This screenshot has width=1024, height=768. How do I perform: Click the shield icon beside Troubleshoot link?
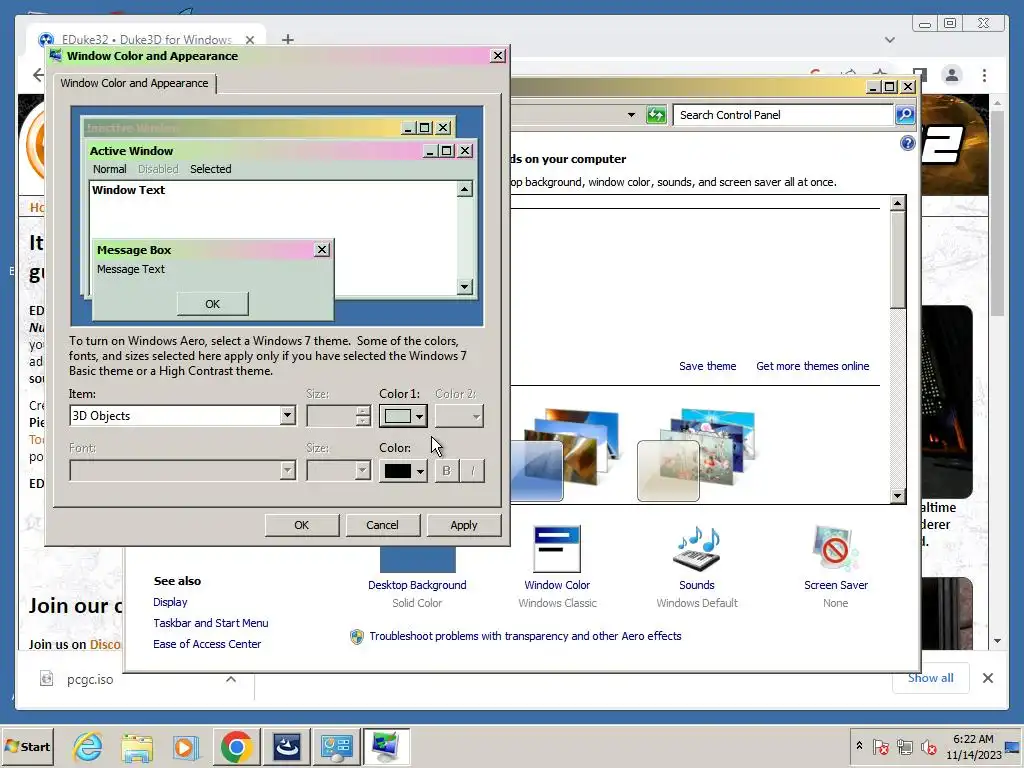click(357, 637)
